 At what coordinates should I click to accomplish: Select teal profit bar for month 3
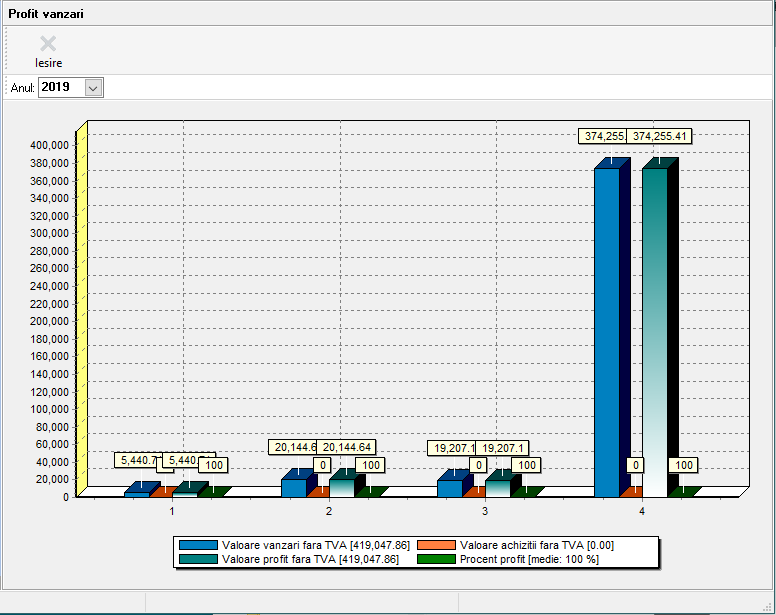tap(497, 488)
